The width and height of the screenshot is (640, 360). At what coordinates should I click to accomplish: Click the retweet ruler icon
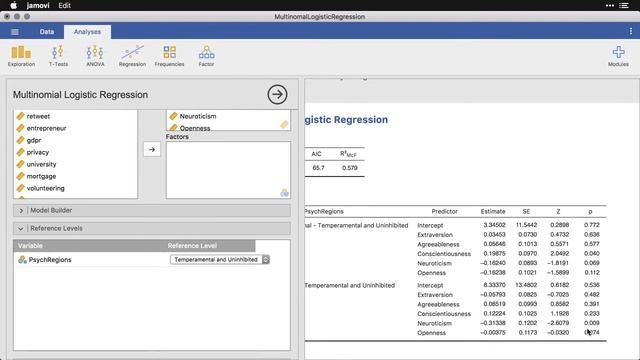(x=20, y=116)
